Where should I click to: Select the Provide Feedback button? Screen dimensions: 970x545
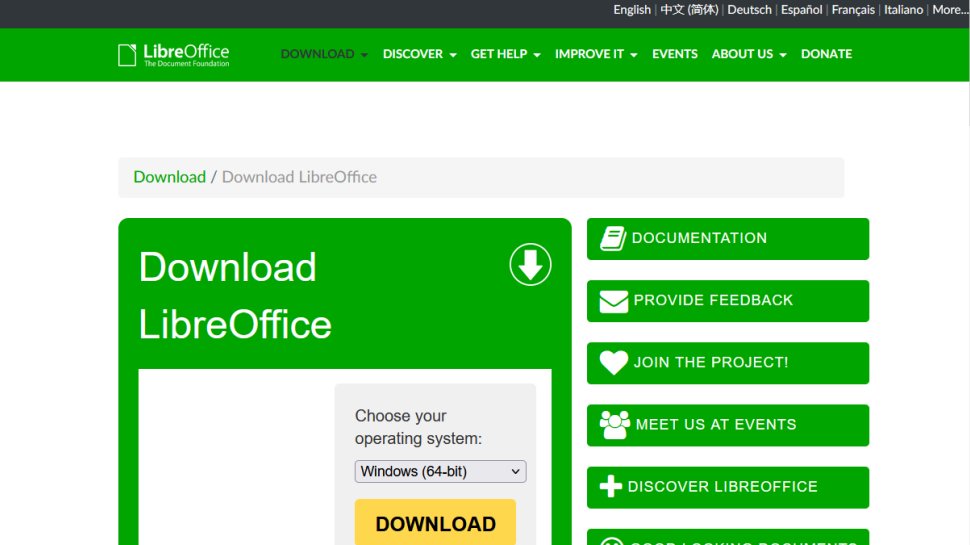click(728, 301)
